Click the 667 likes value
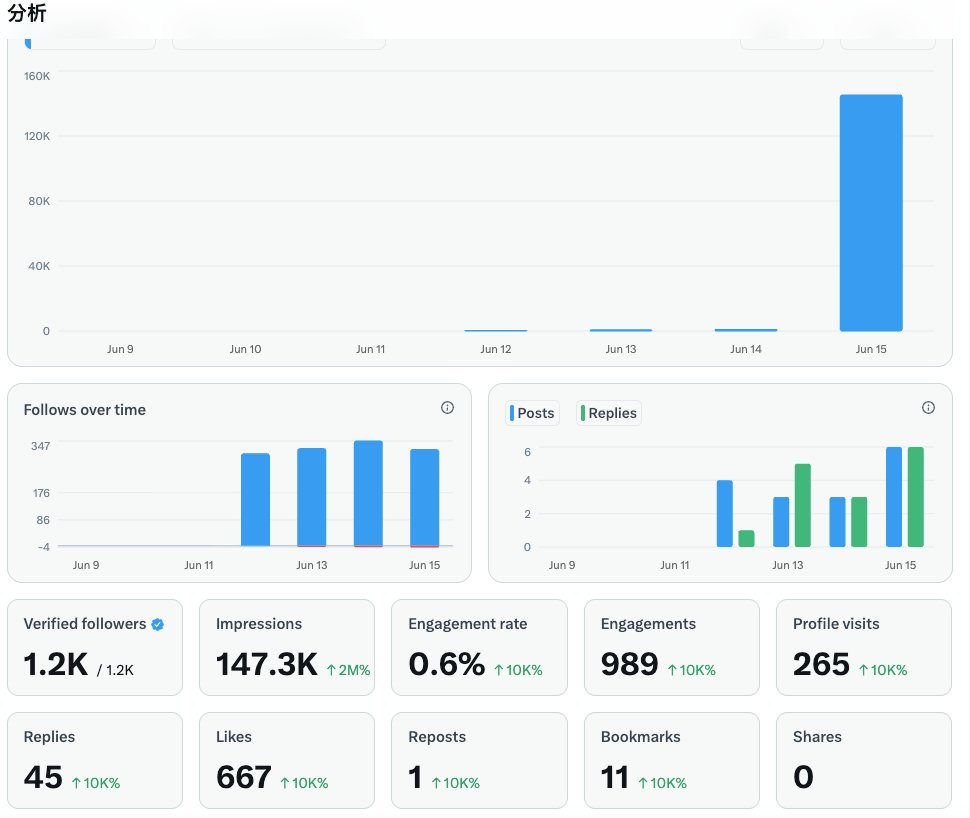 point(244,777)
